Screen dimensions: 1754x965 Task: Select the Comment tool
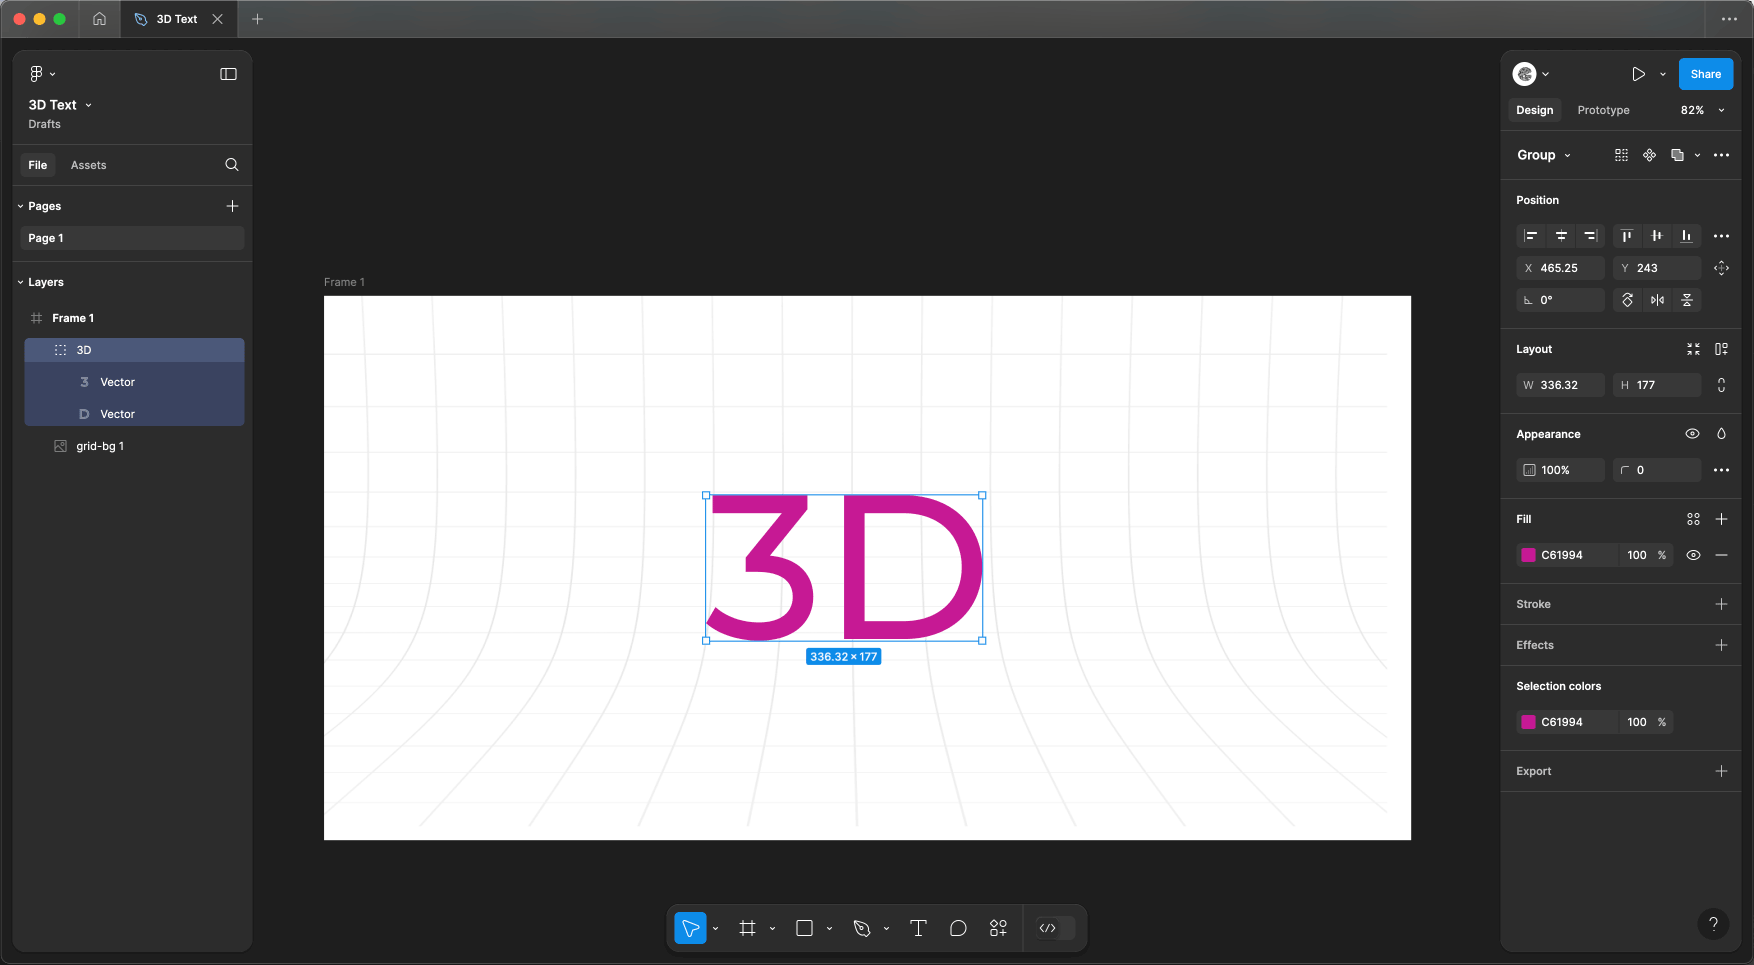(x=958, y=928)
